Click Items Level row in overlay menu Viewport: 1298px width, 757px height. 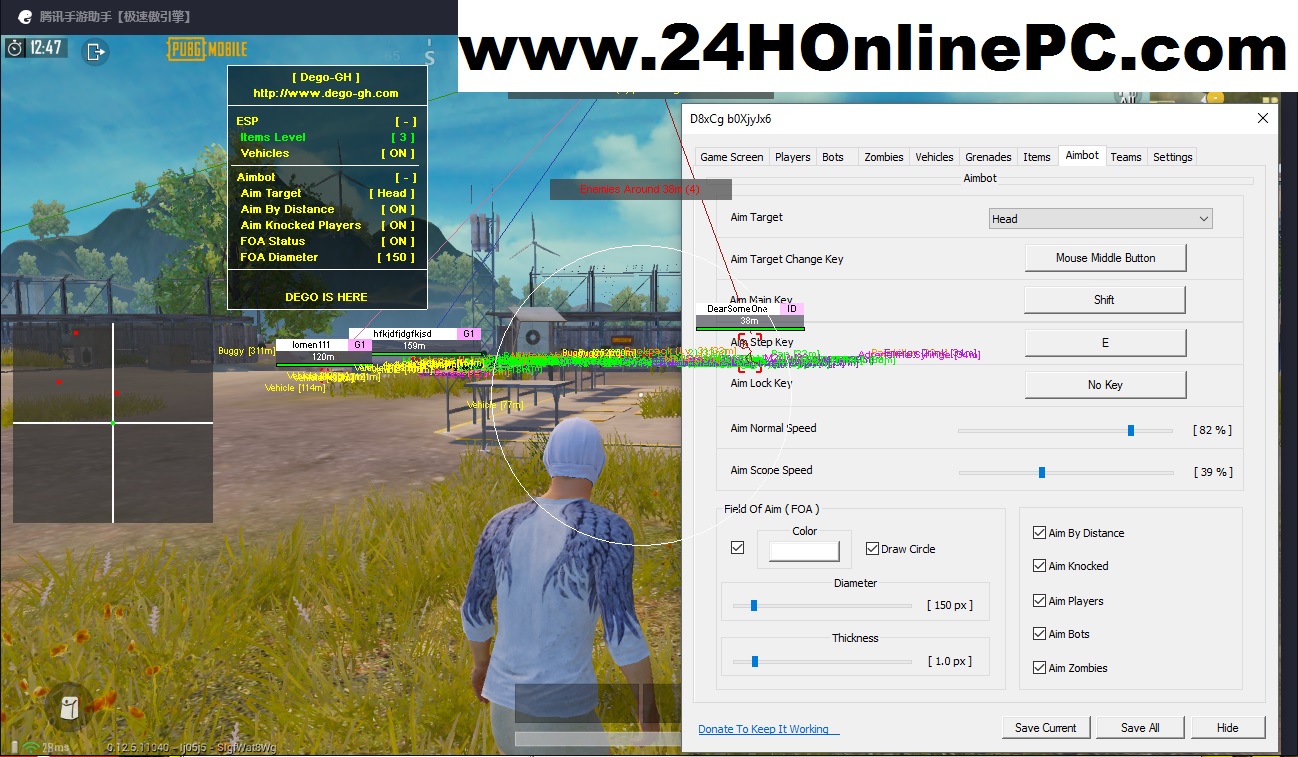(x=327, y=137)
